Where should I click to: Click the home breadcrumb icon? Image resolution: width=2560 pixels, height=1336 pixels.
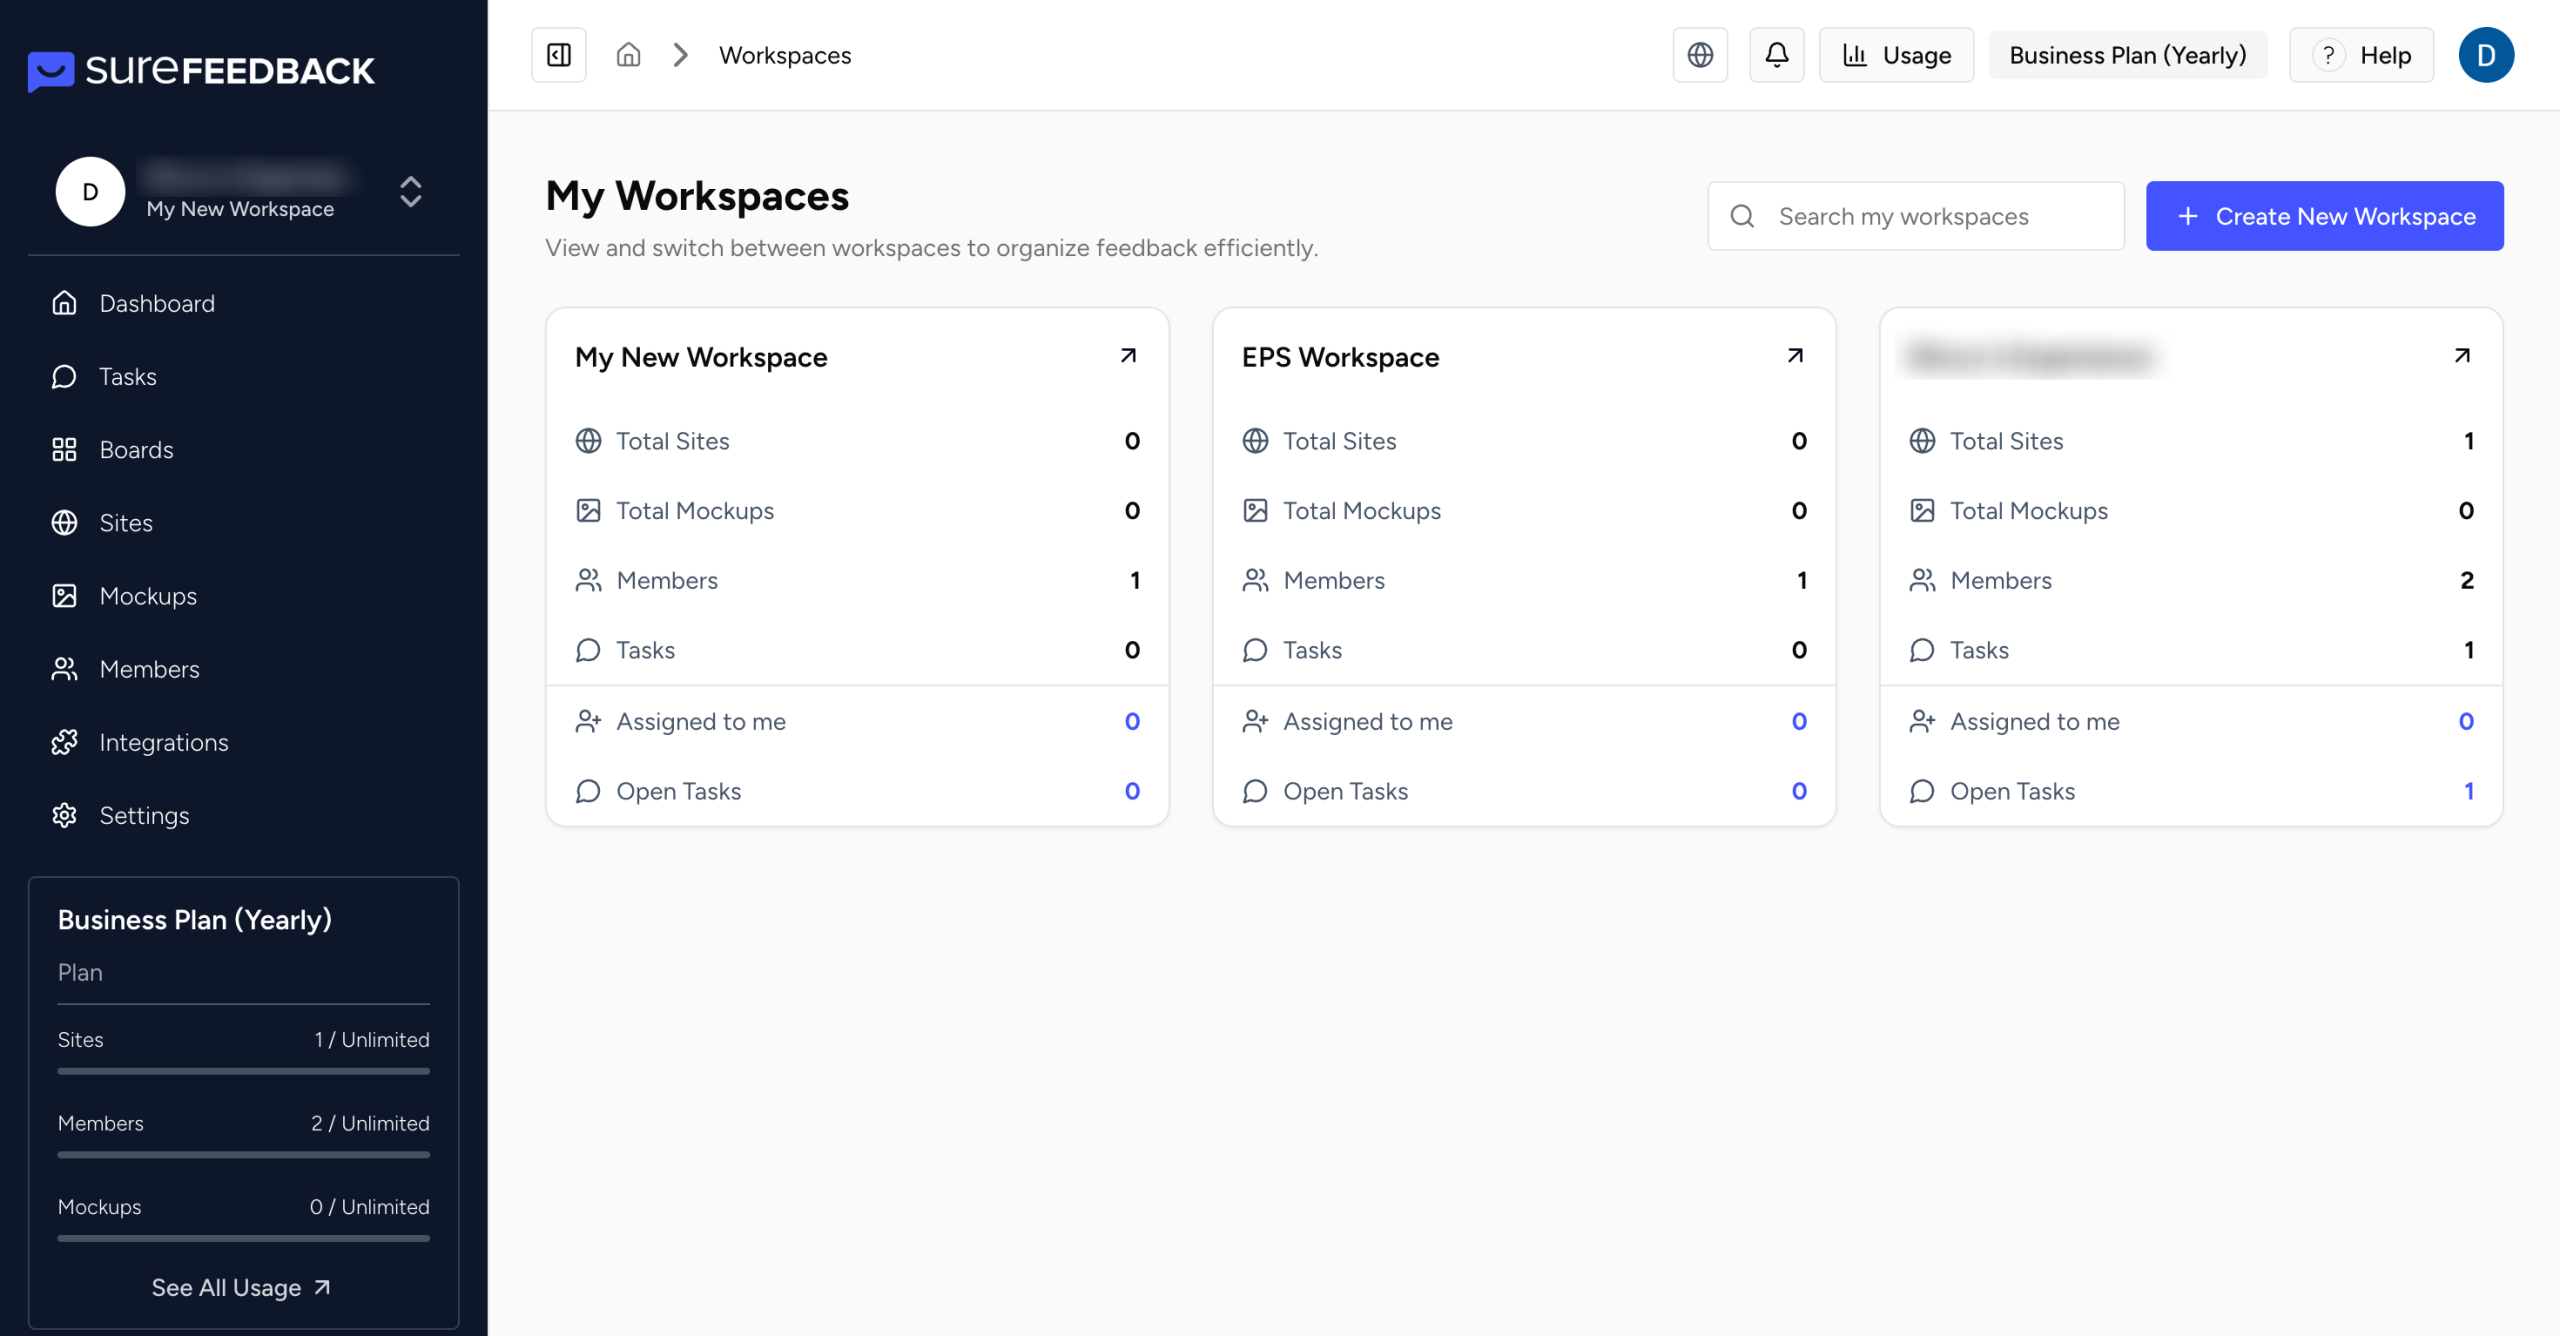tap(628, 55)
